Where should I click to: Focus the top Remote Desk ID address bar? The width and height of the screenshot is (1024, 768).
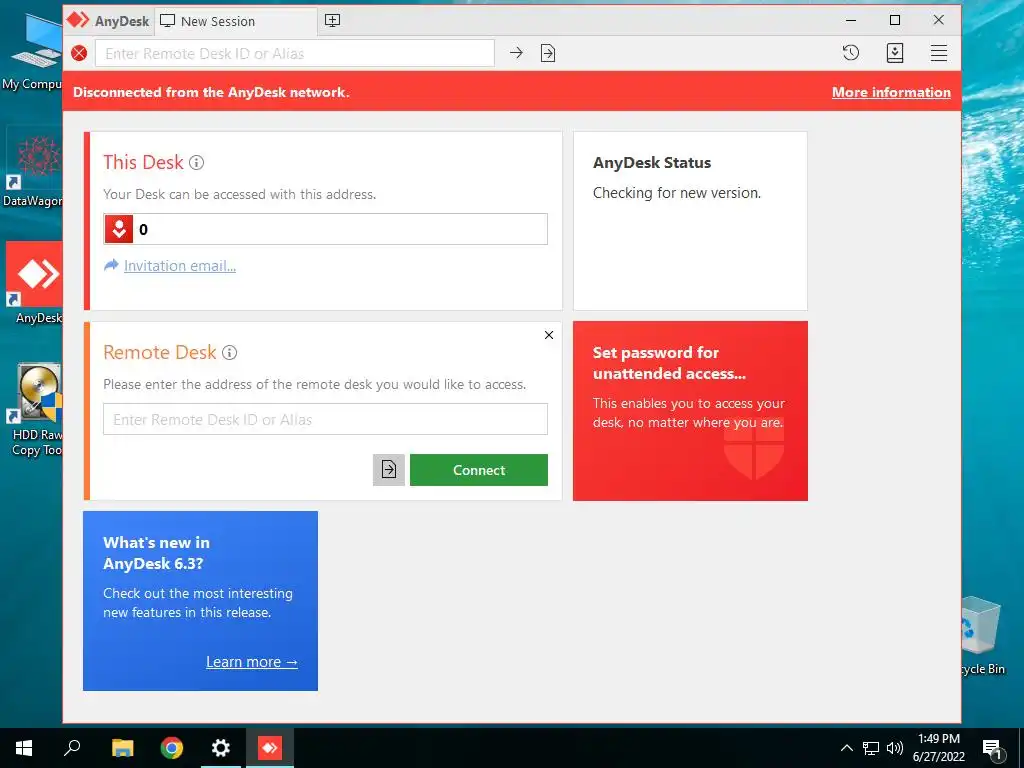point(295,53)
